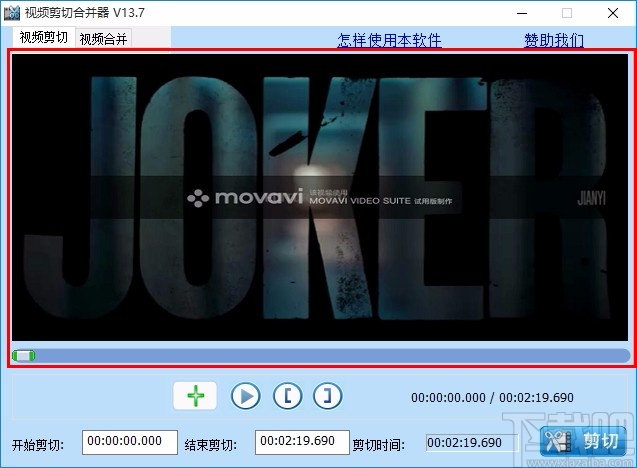This screenshot has height=468, width=637.
Task: Play the loaded video
Action: click(246, 396)
